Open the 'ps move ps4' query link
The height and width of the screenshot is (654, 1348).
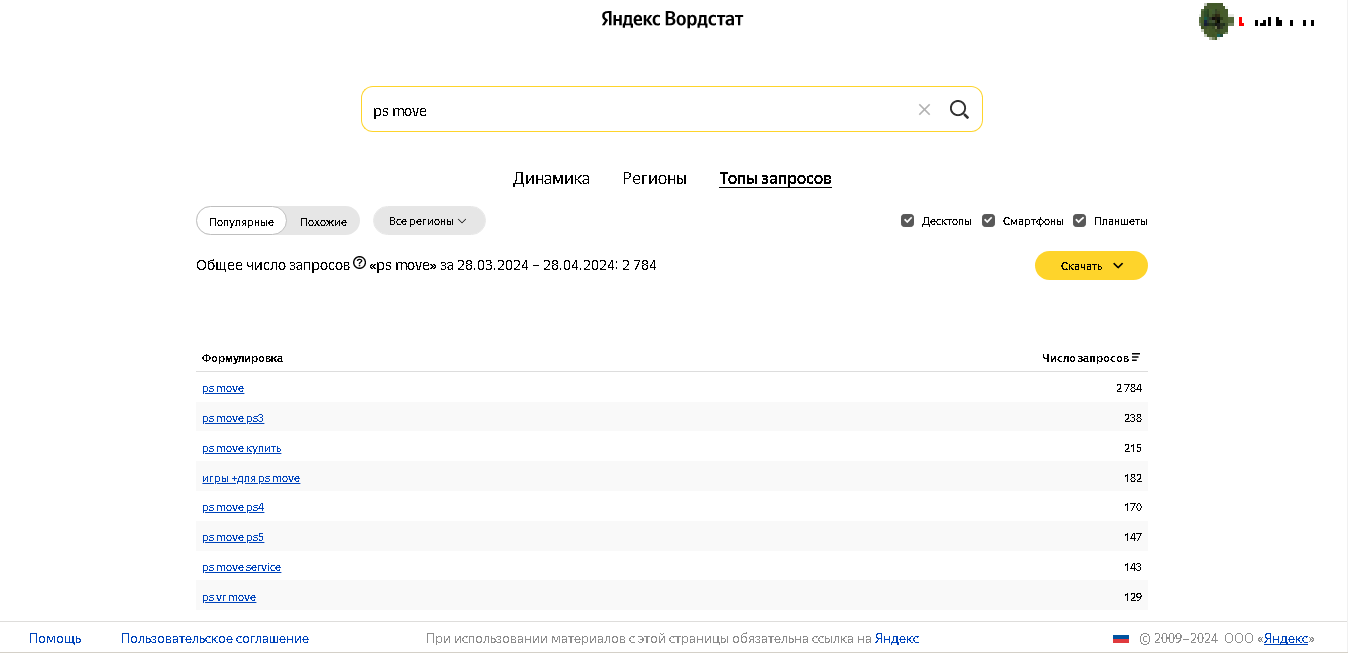tap(233, 507)
